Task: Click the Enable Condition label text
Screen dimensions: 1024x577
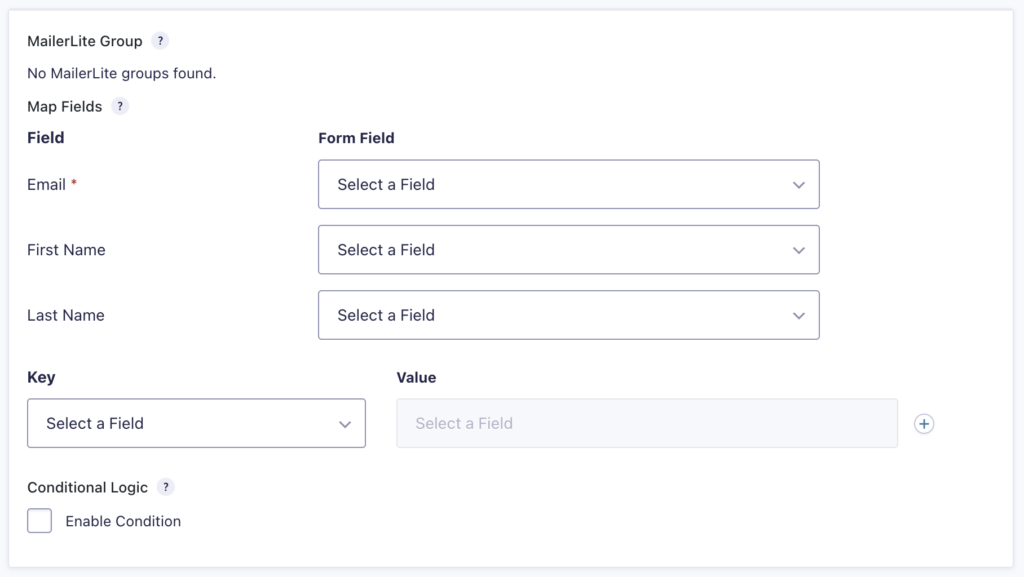Action: point(122,521)
